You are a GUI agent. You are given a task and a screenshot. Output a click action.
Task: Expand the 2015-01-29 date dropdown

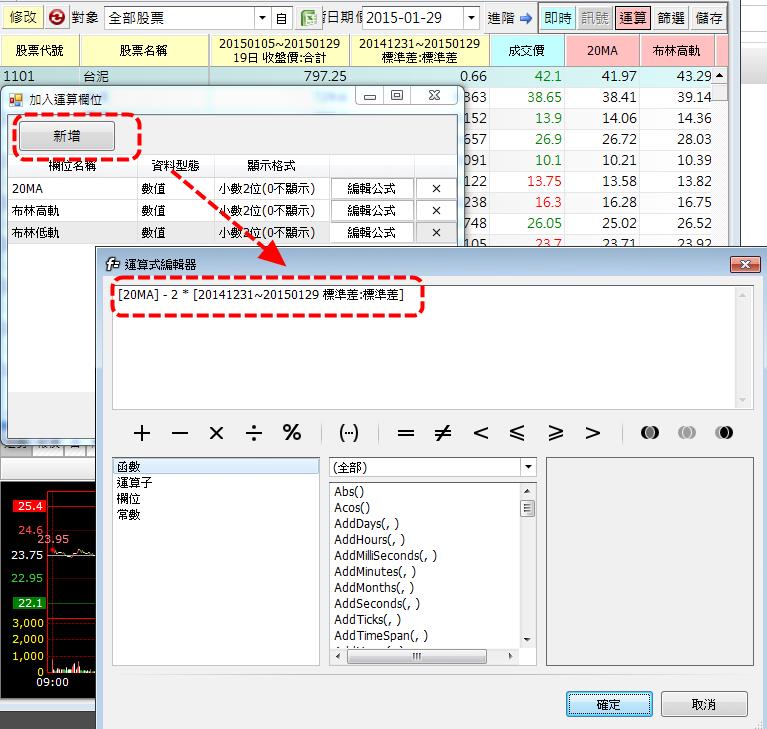pyautogui.click(x=471, y=18)
